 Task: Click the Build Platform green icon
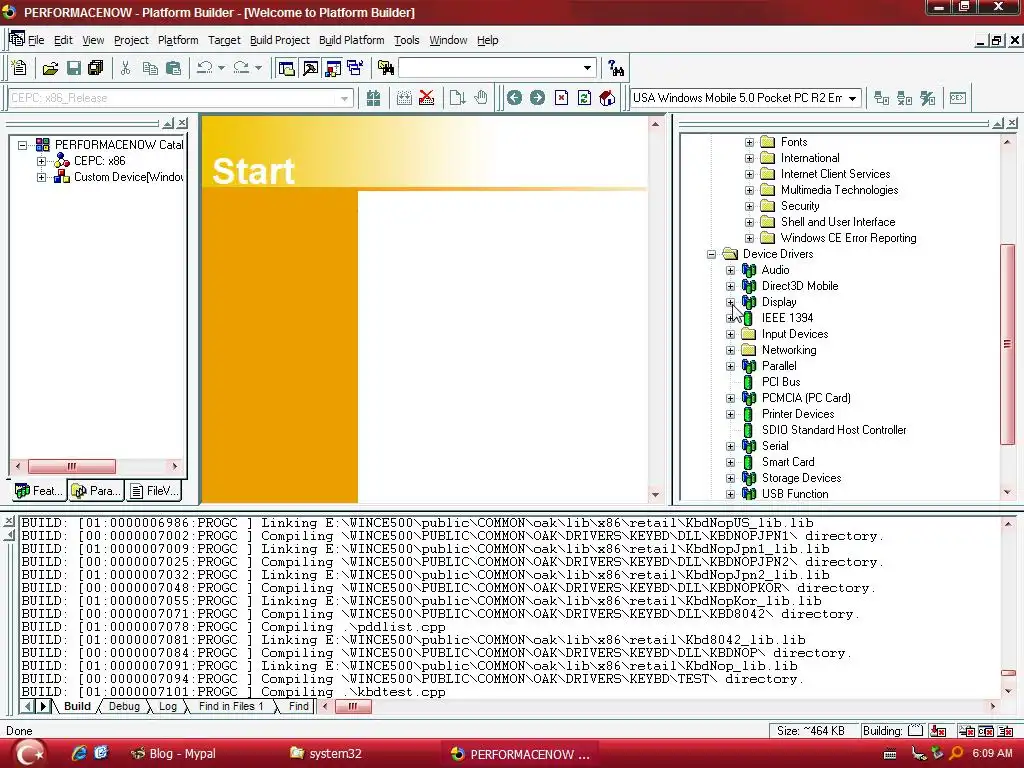click(374, 98)
